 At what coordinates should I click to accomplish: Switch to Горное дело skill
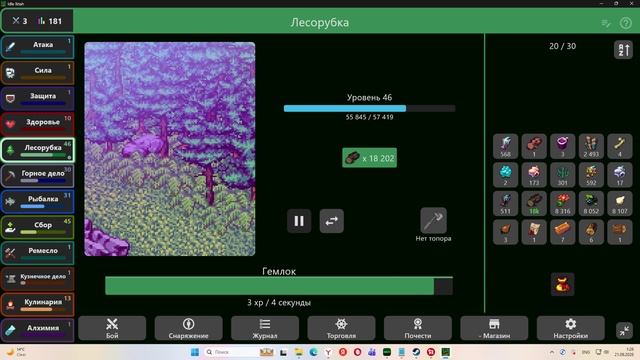coord(37,175)
